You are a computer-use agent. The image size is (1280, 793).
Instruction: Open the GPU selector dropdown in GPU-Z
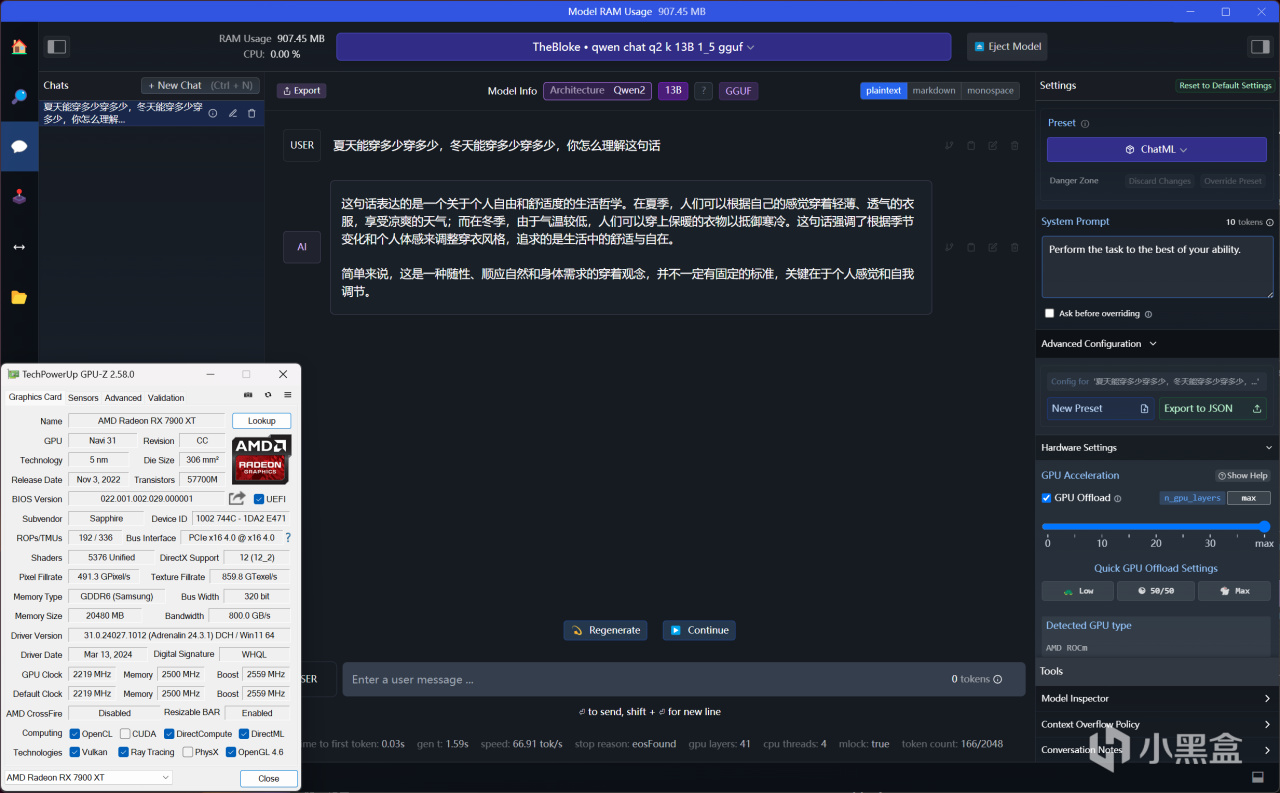click(88, 778)
